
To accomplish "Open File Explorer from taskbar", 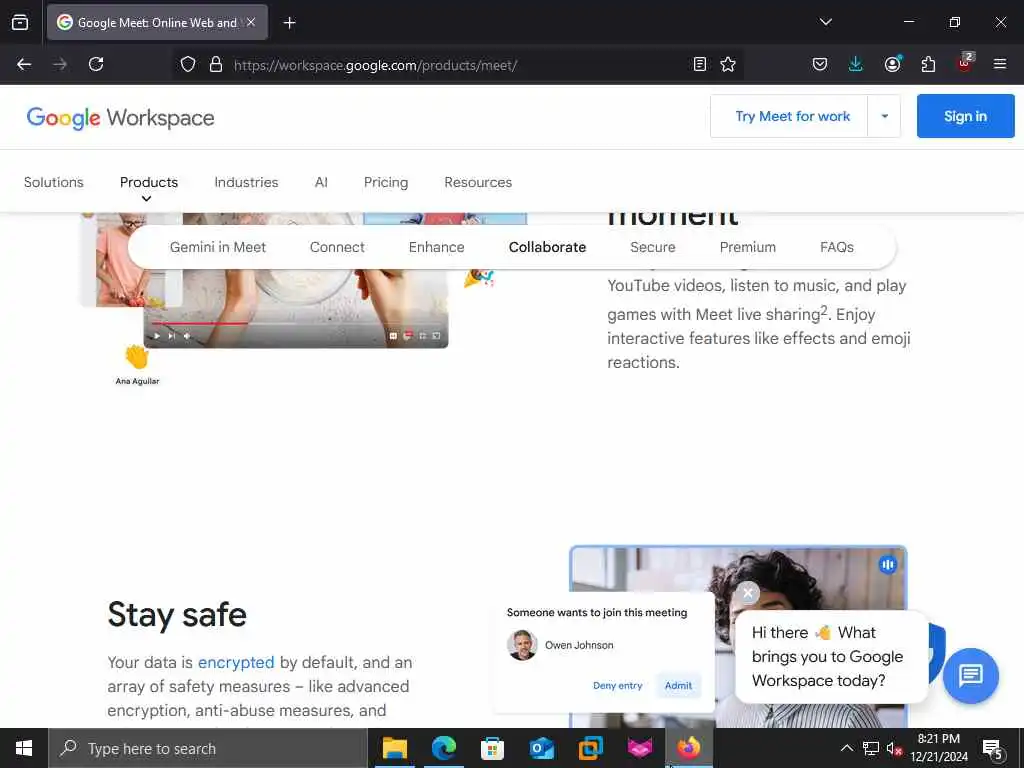I will (x=394, y=748).
